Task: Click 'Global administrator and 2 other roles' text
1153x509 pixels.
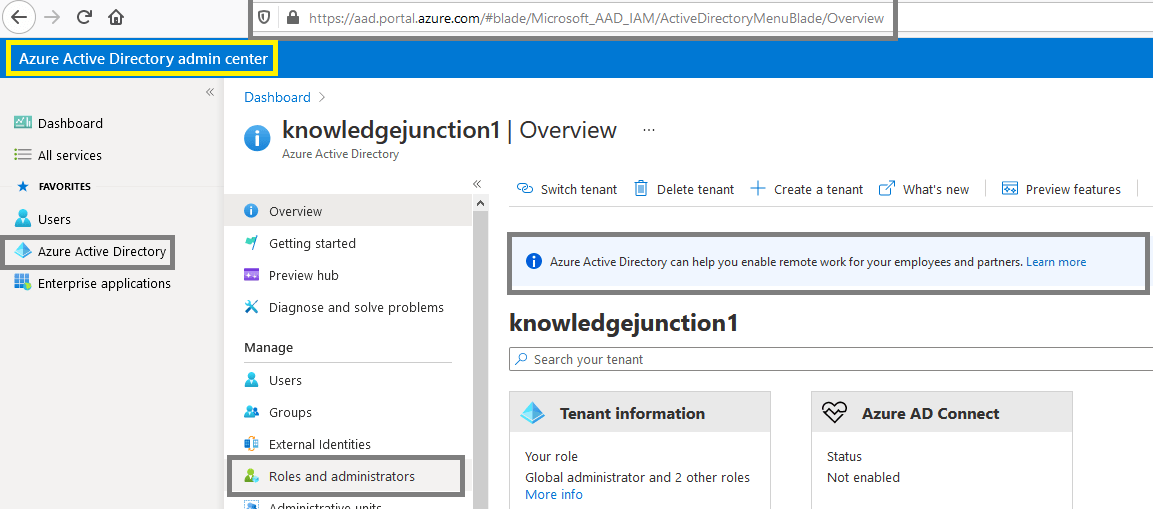Action: pos(638,477)
